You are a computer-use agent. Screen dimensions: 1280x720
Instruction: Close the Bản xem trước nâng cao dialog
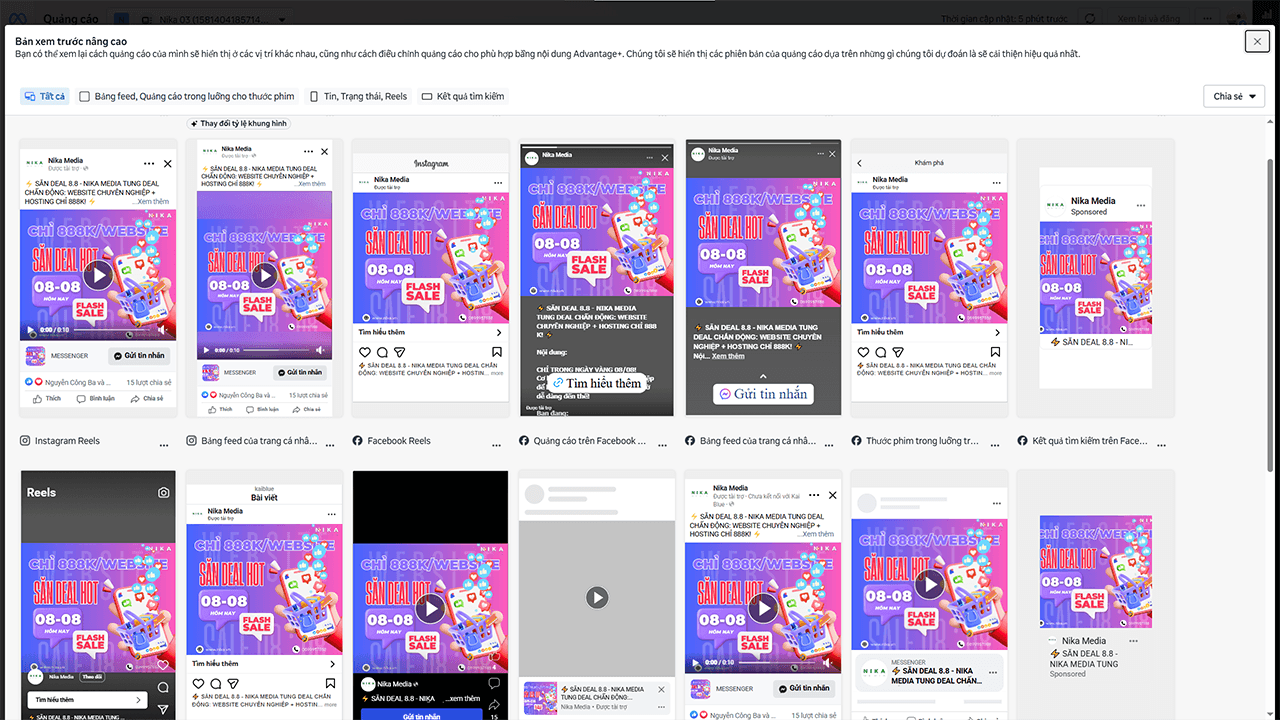point(1257,41)
